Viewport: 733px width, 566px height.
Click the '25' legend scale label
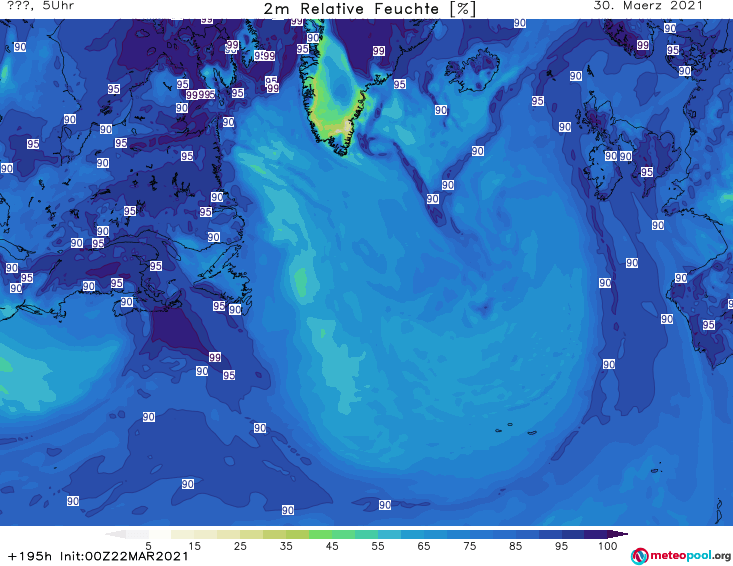click(240, 546)
